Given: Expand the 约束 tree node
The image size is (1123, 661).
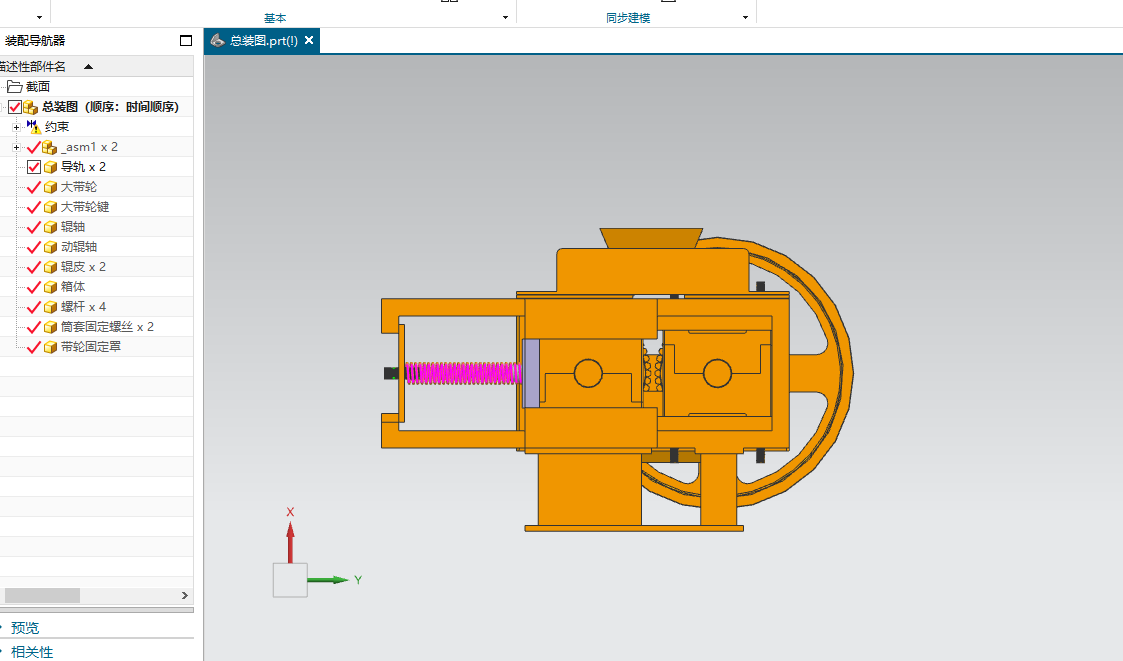Looking at the screenshot, I should pyautogui.click(x=16, y=127).
